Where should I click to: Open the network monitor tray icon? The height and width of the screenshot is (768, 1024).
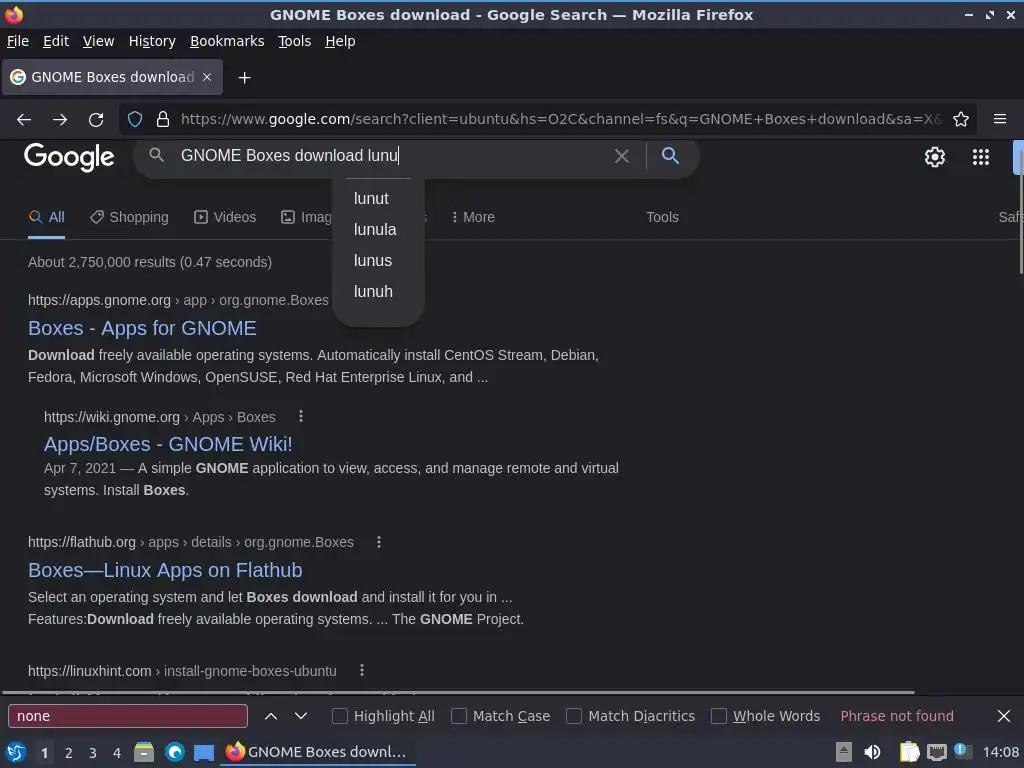[936, 752]
